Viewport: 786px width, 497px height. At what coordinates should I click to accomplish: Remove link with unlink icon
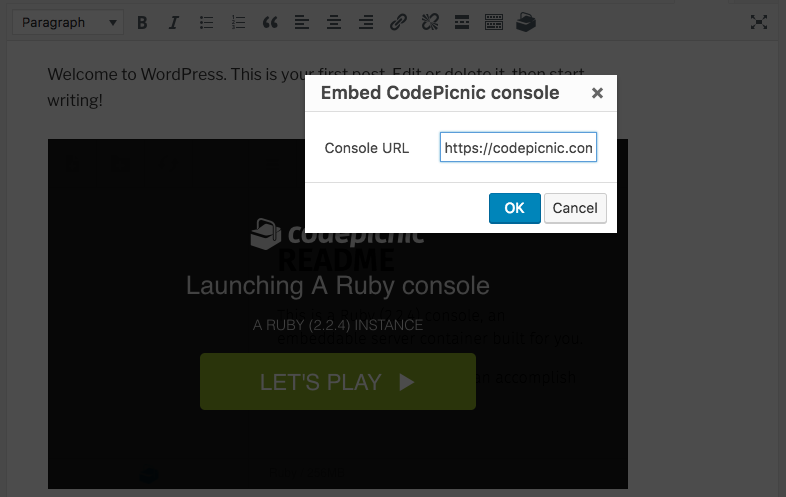[x=430, y=23]
